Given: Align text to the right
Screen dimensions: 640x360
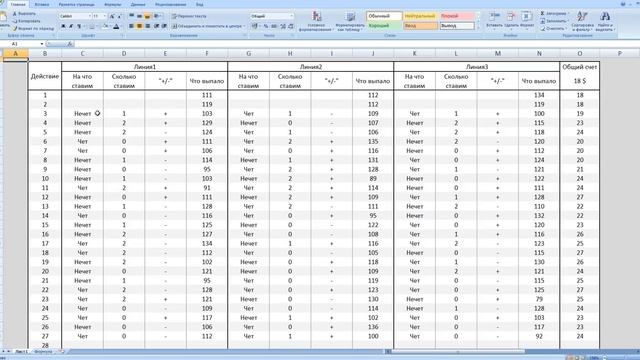Looking at the screenshot, I should 147,26.
